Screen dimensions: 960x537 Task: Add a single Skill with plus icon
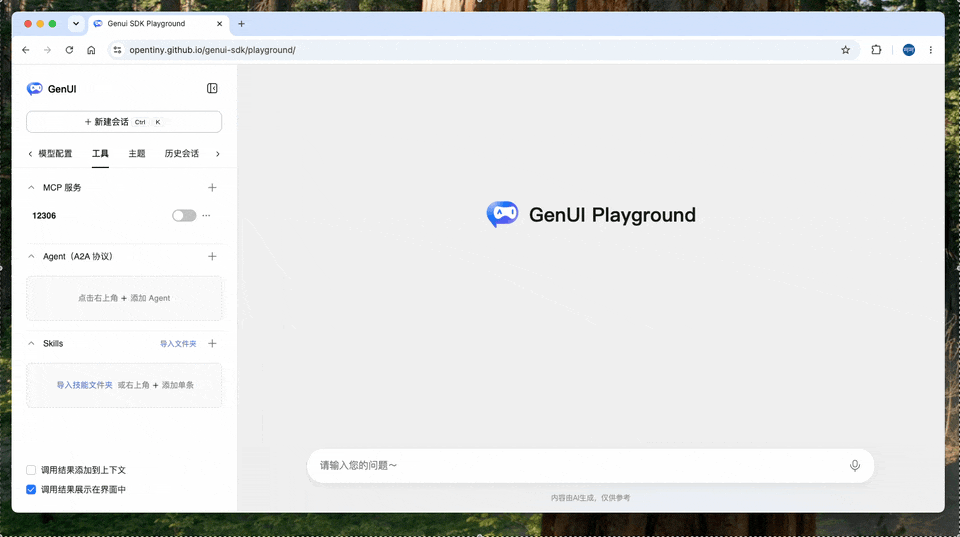click(x=212, y=344)
